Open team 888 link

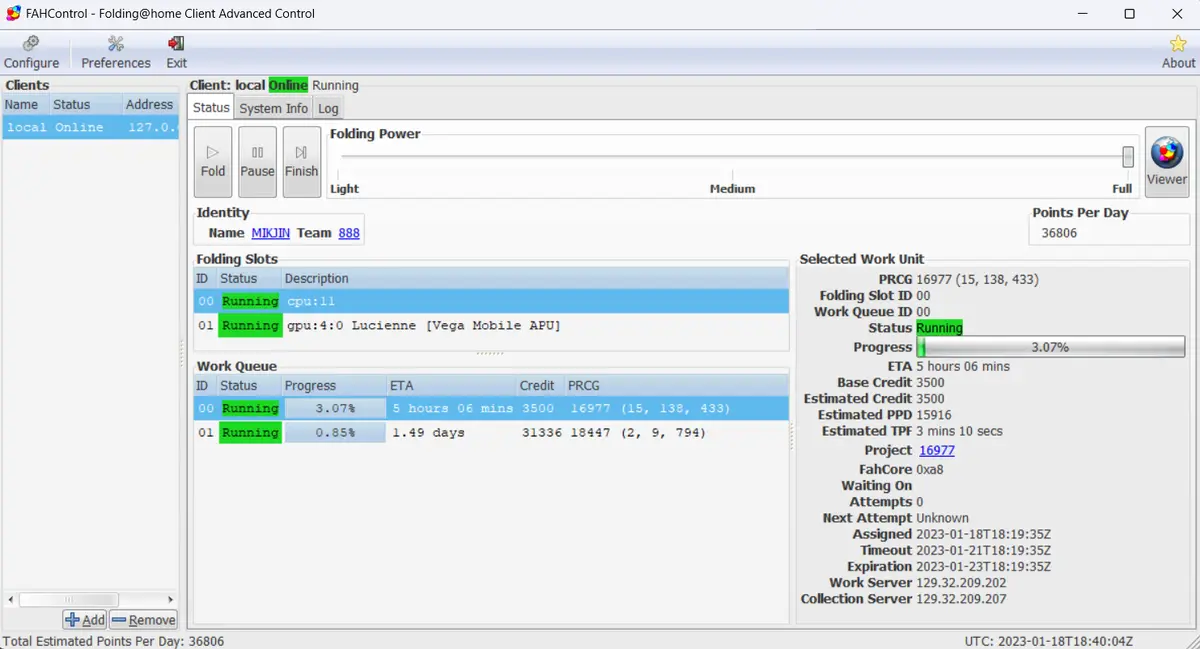click(x=349, y=233)
